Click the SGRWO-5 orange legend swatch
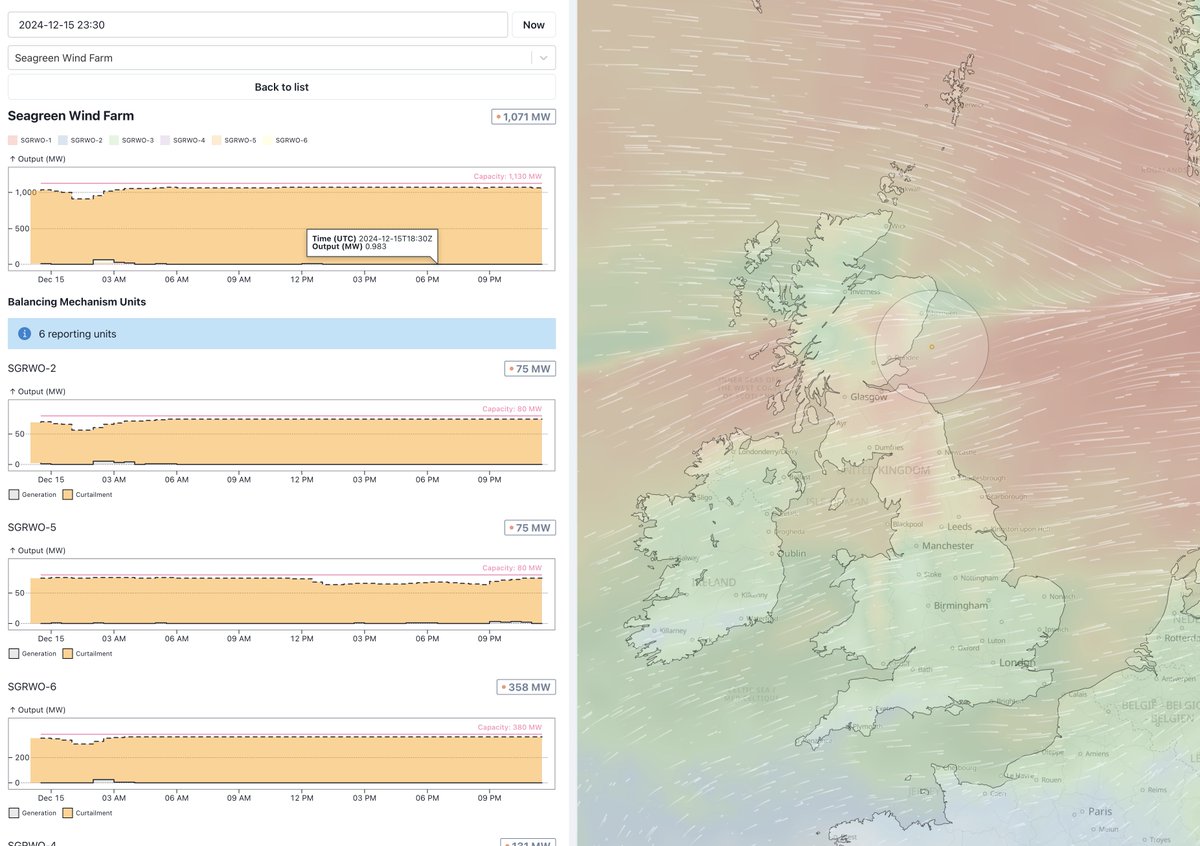The width and height of the screenshot is (1200, 846). coord(217,140)
